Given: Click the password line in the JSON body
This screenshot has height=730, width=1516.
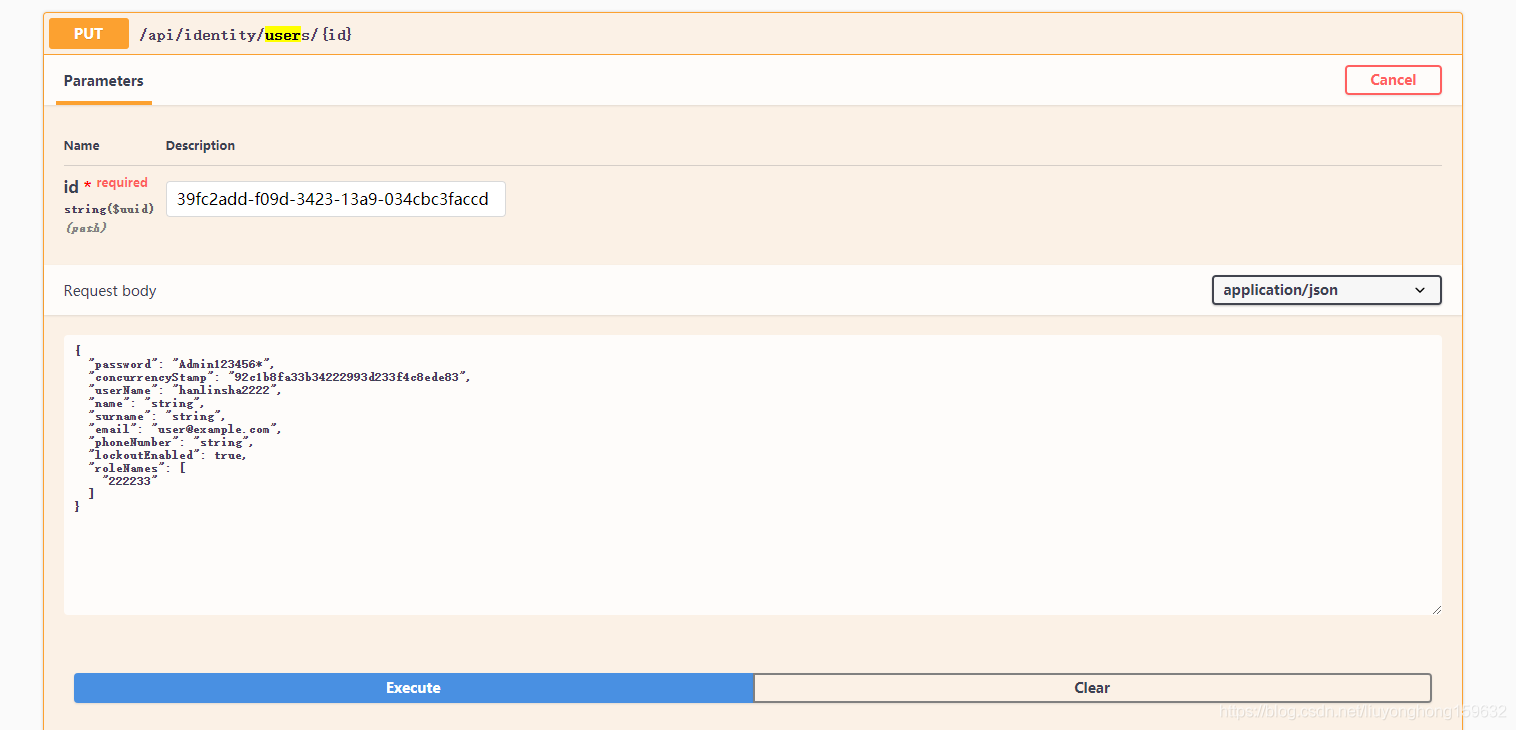Looking at the screenshot, I should (181, 364).
